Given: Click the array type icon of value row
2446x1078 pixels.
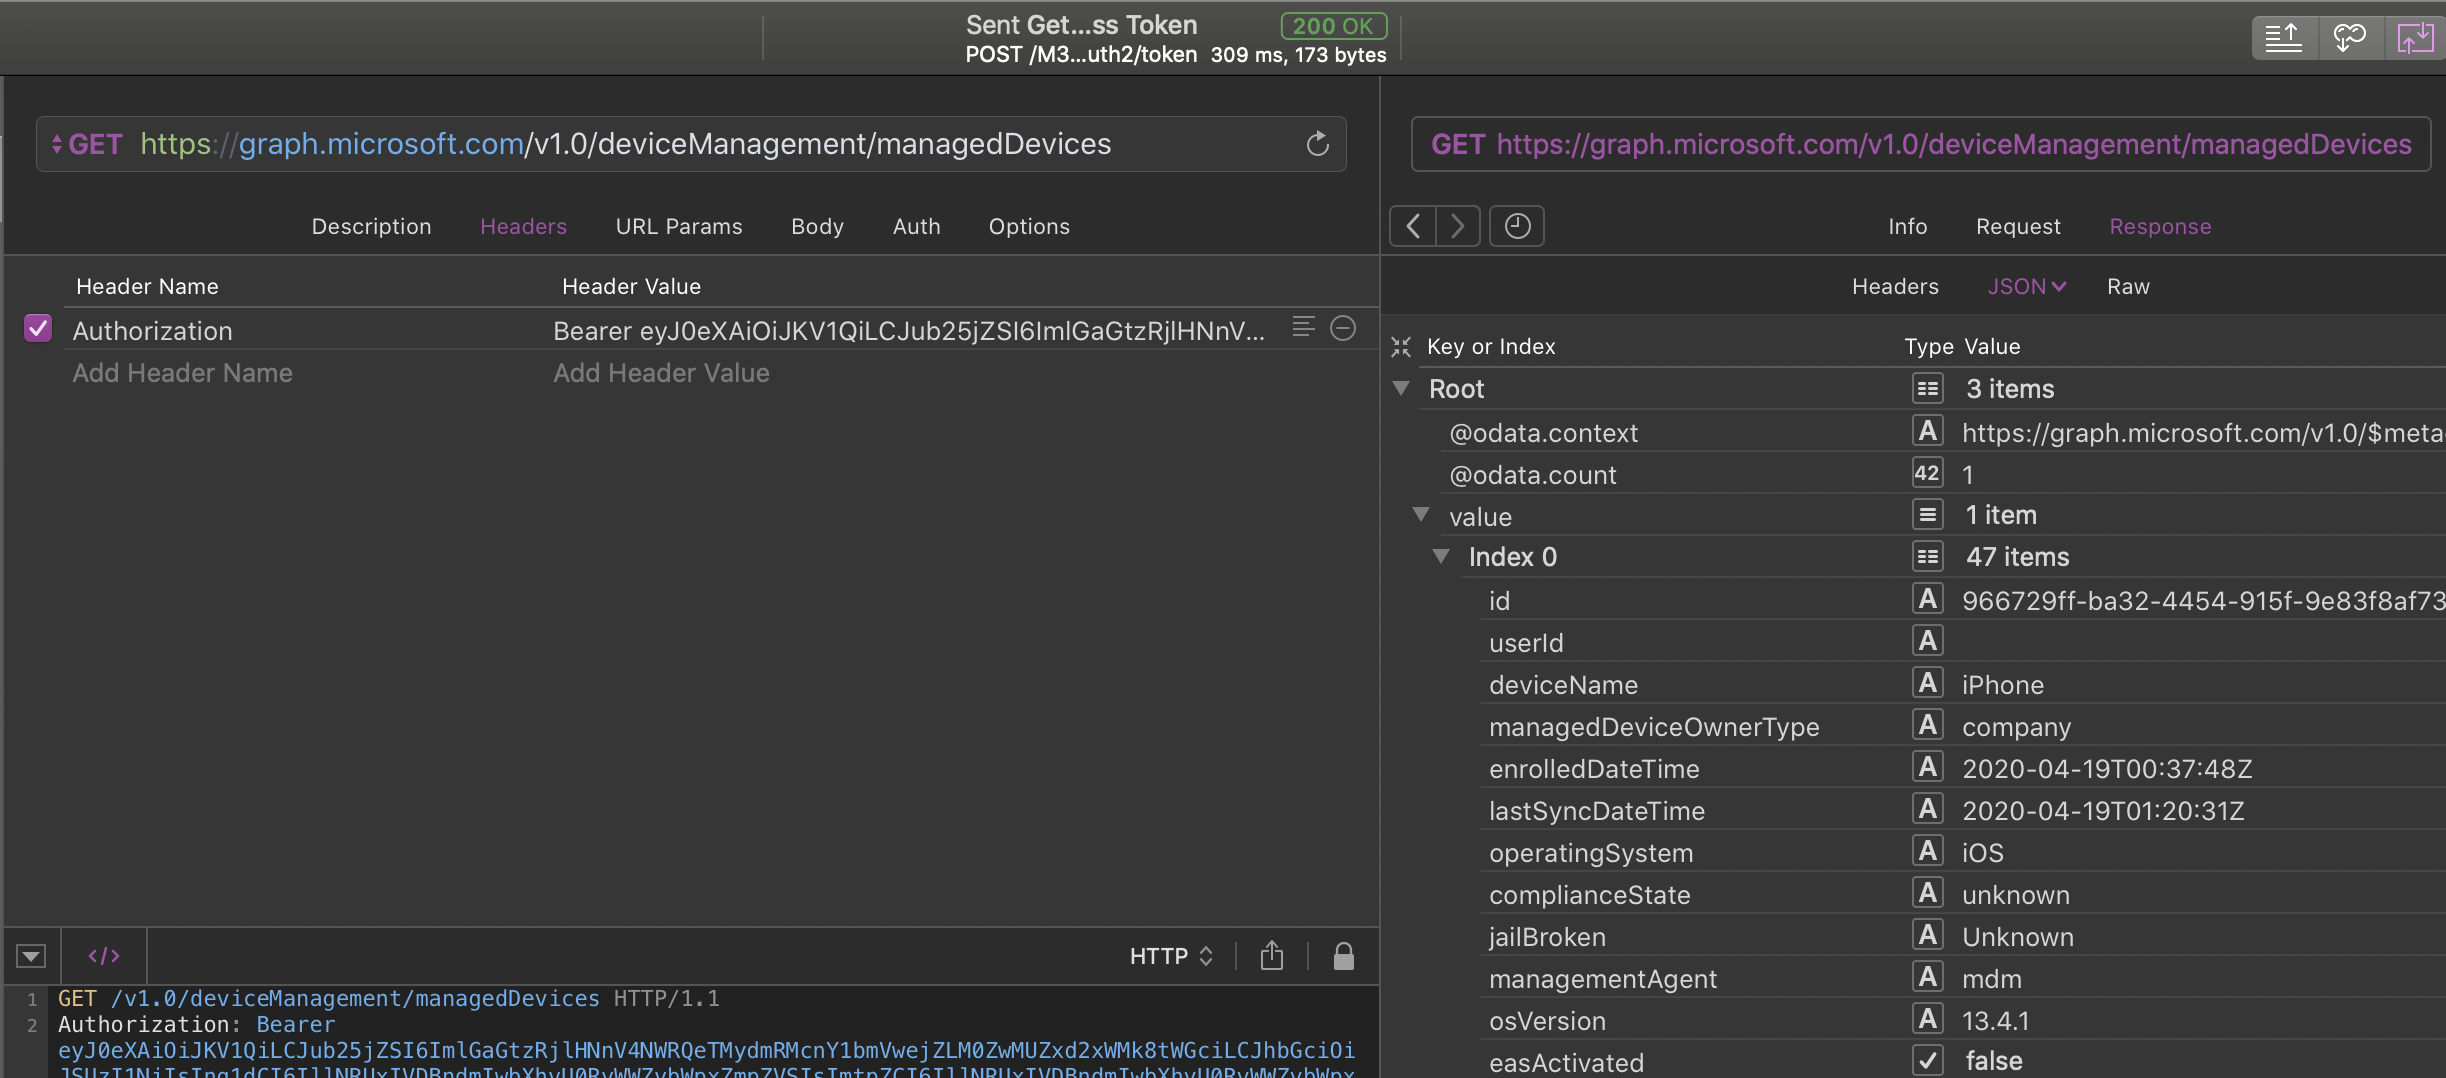Looking at the screenshot, I should 1927,515.
